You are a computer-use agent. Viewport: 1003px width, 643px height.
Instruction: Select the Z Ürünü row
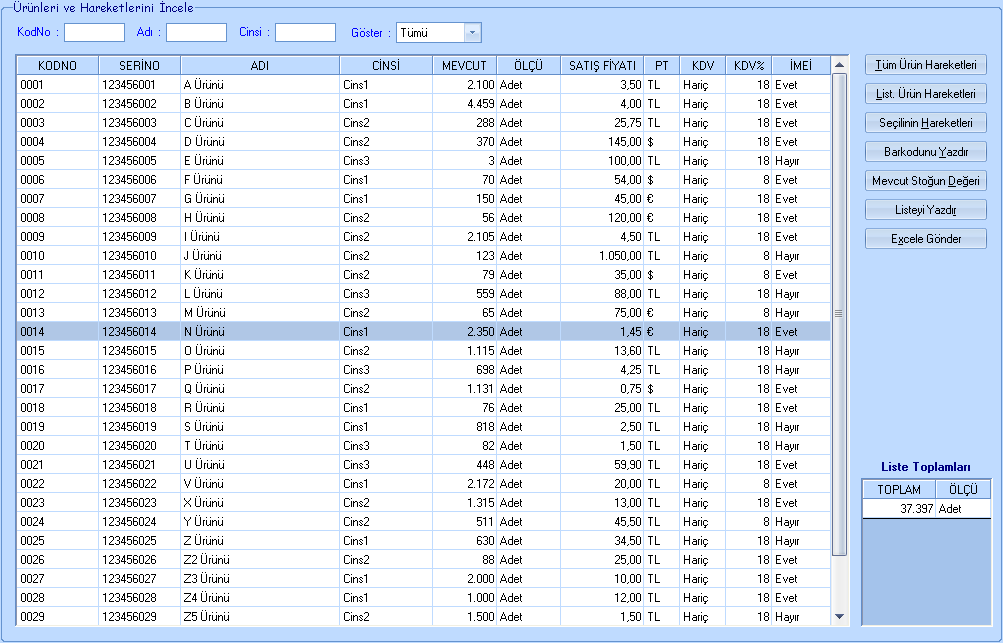423,541
